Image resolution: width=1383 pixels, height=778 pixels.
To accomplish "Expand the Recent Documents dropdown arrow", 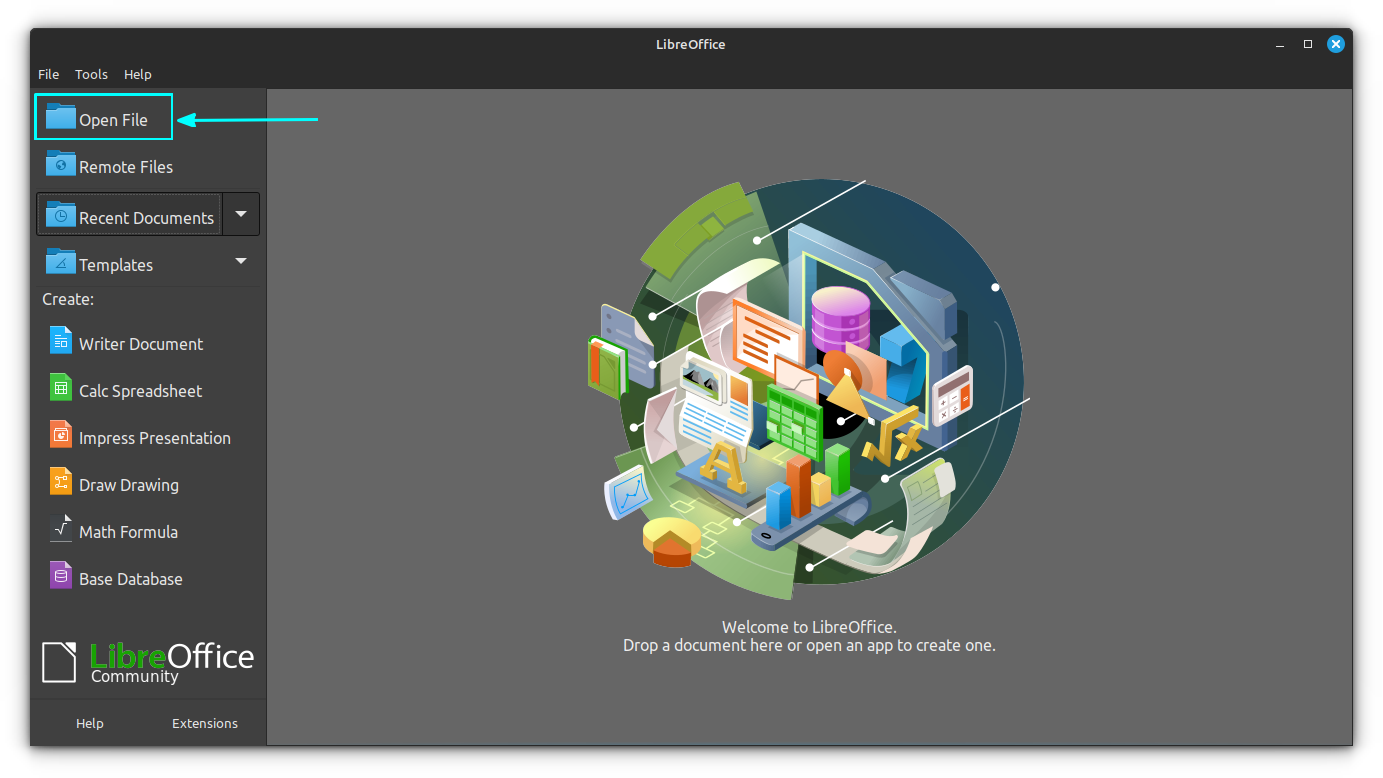I will click(241, 214).
